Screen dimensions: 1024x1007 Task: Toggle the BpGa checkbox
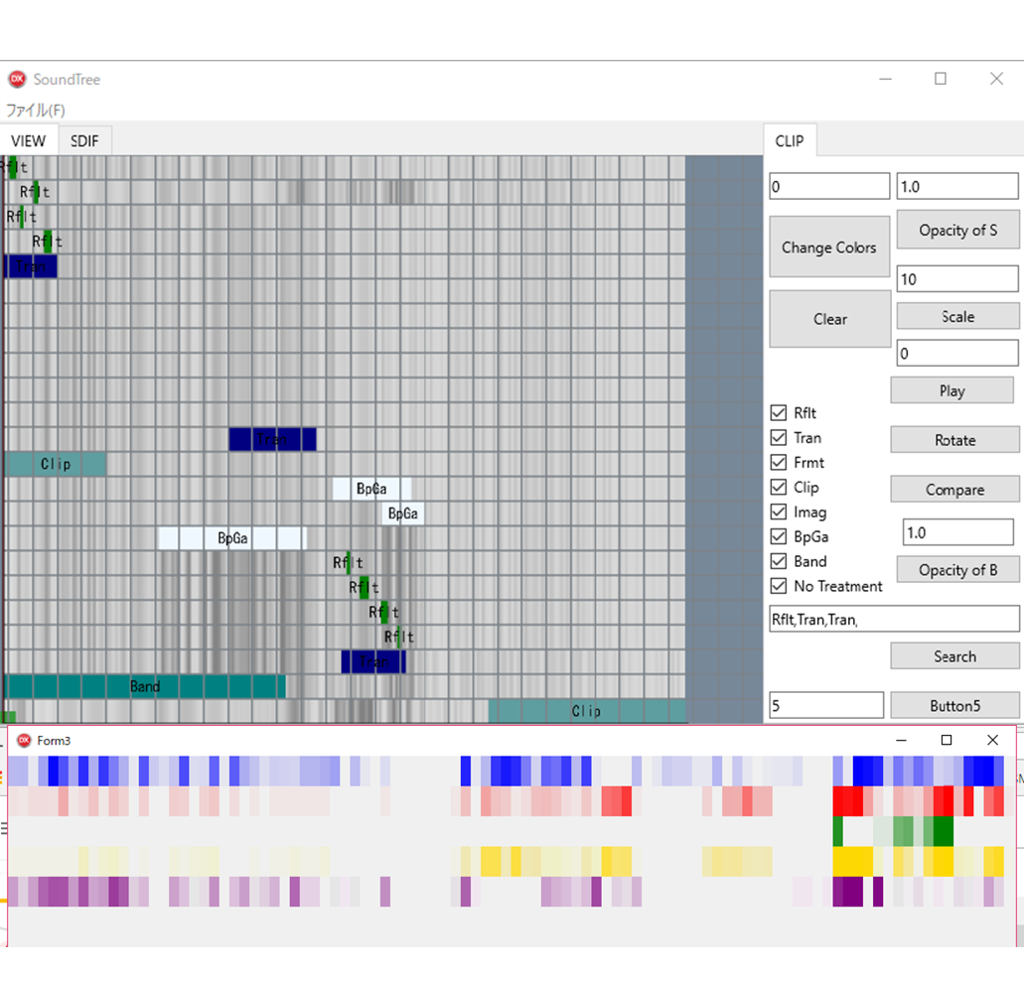click(x=778, y=537)
